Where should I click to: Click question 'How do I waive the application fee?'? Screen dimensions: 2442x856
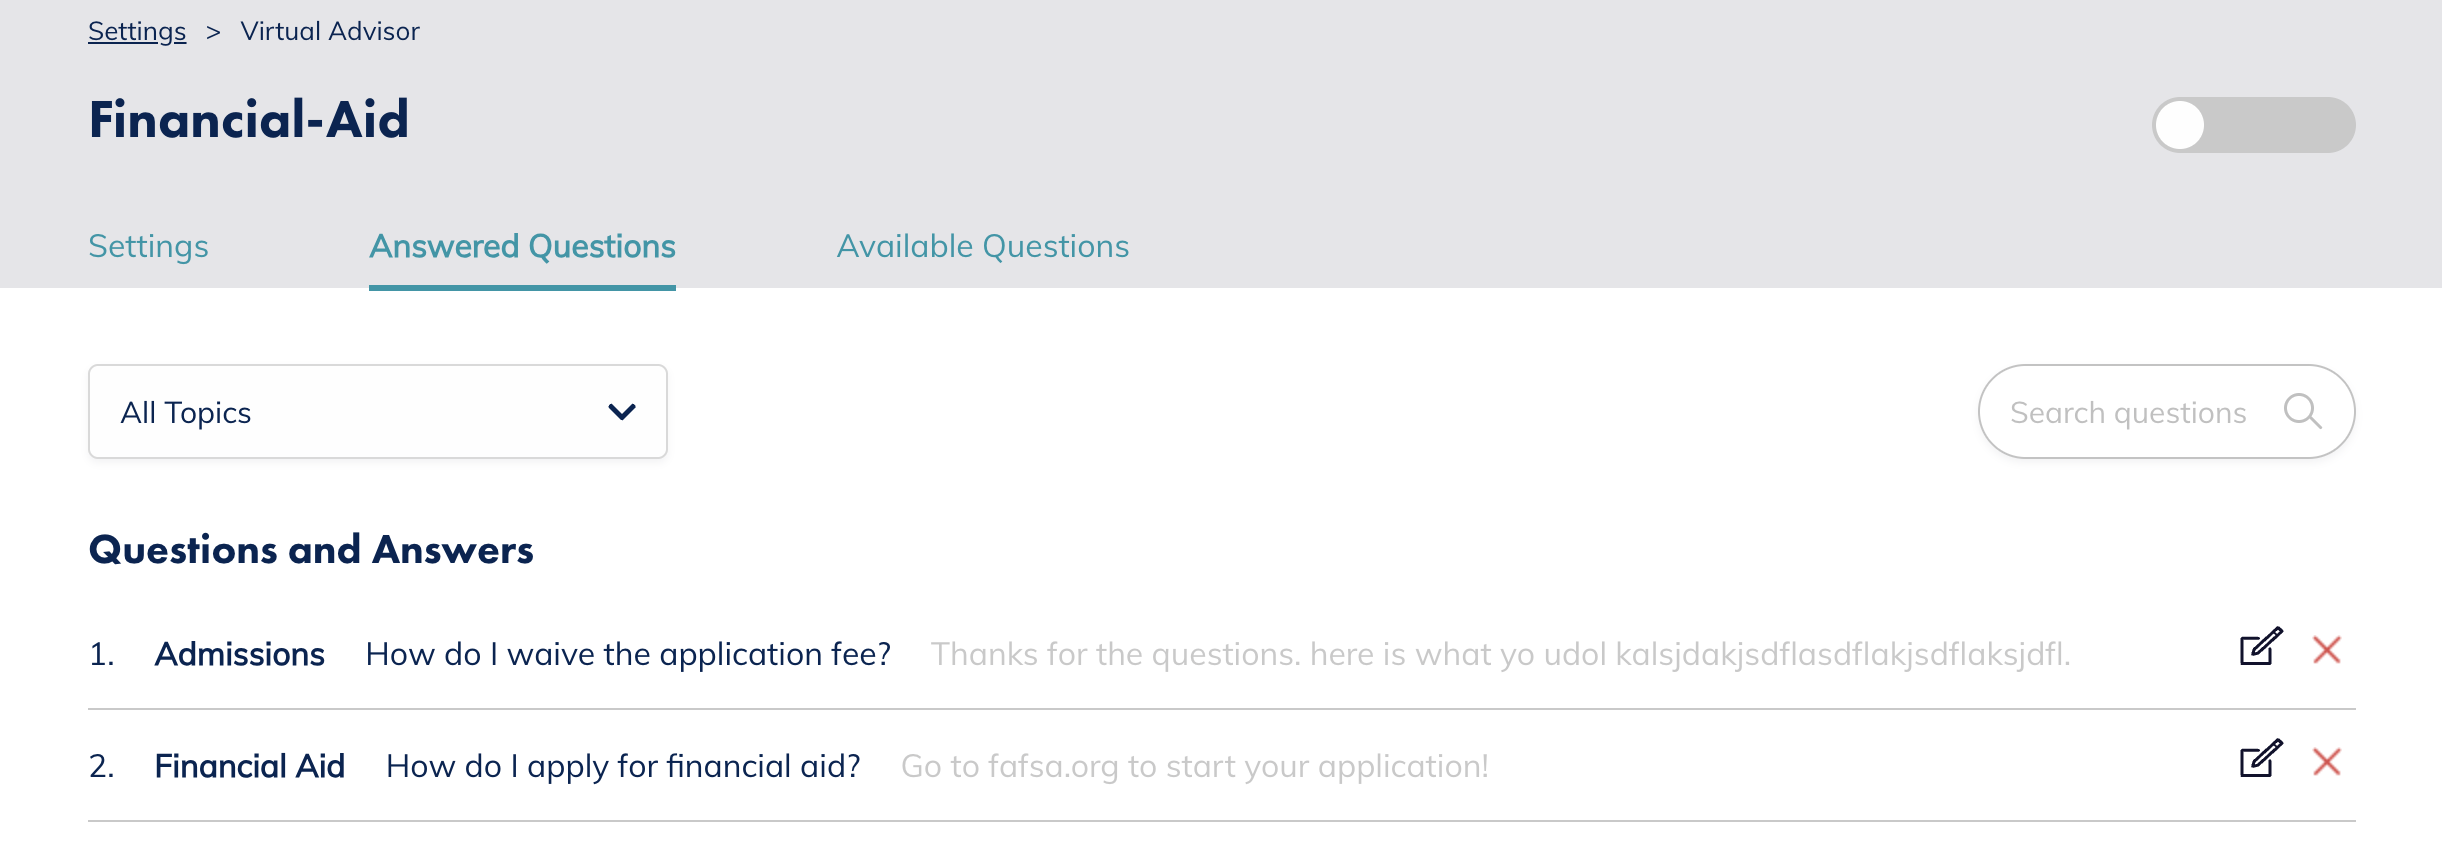[629, 653]
